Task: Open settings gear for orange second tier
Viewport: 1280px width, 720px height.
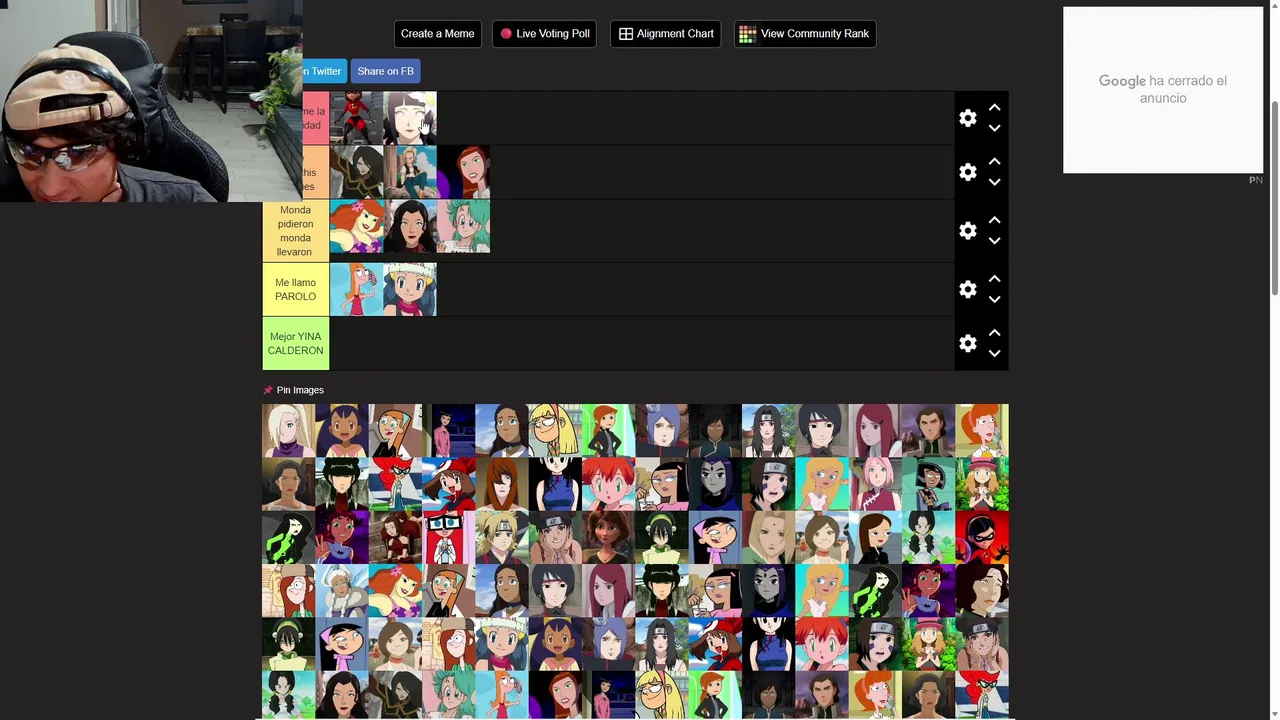Action: click(x=967, y=172)
